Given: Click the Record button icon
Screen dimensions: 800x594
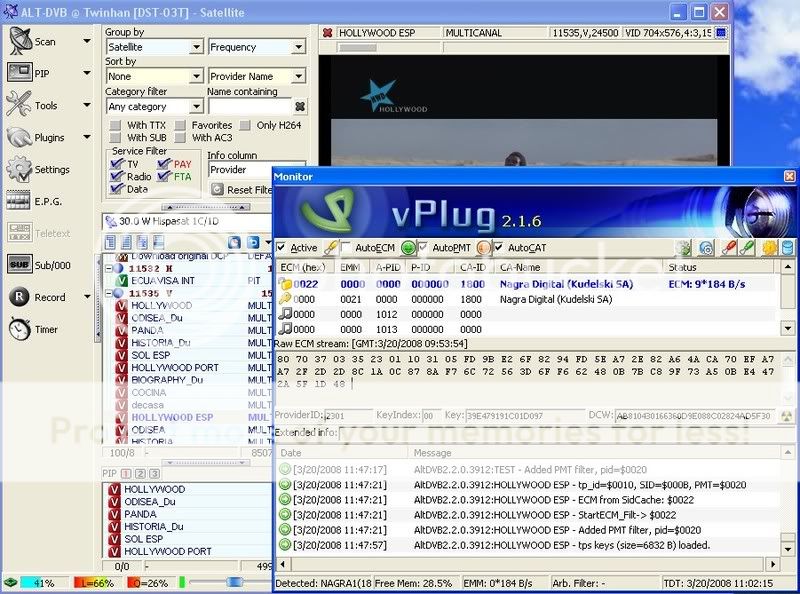Looking at the screenshot, I should [20, 297].
